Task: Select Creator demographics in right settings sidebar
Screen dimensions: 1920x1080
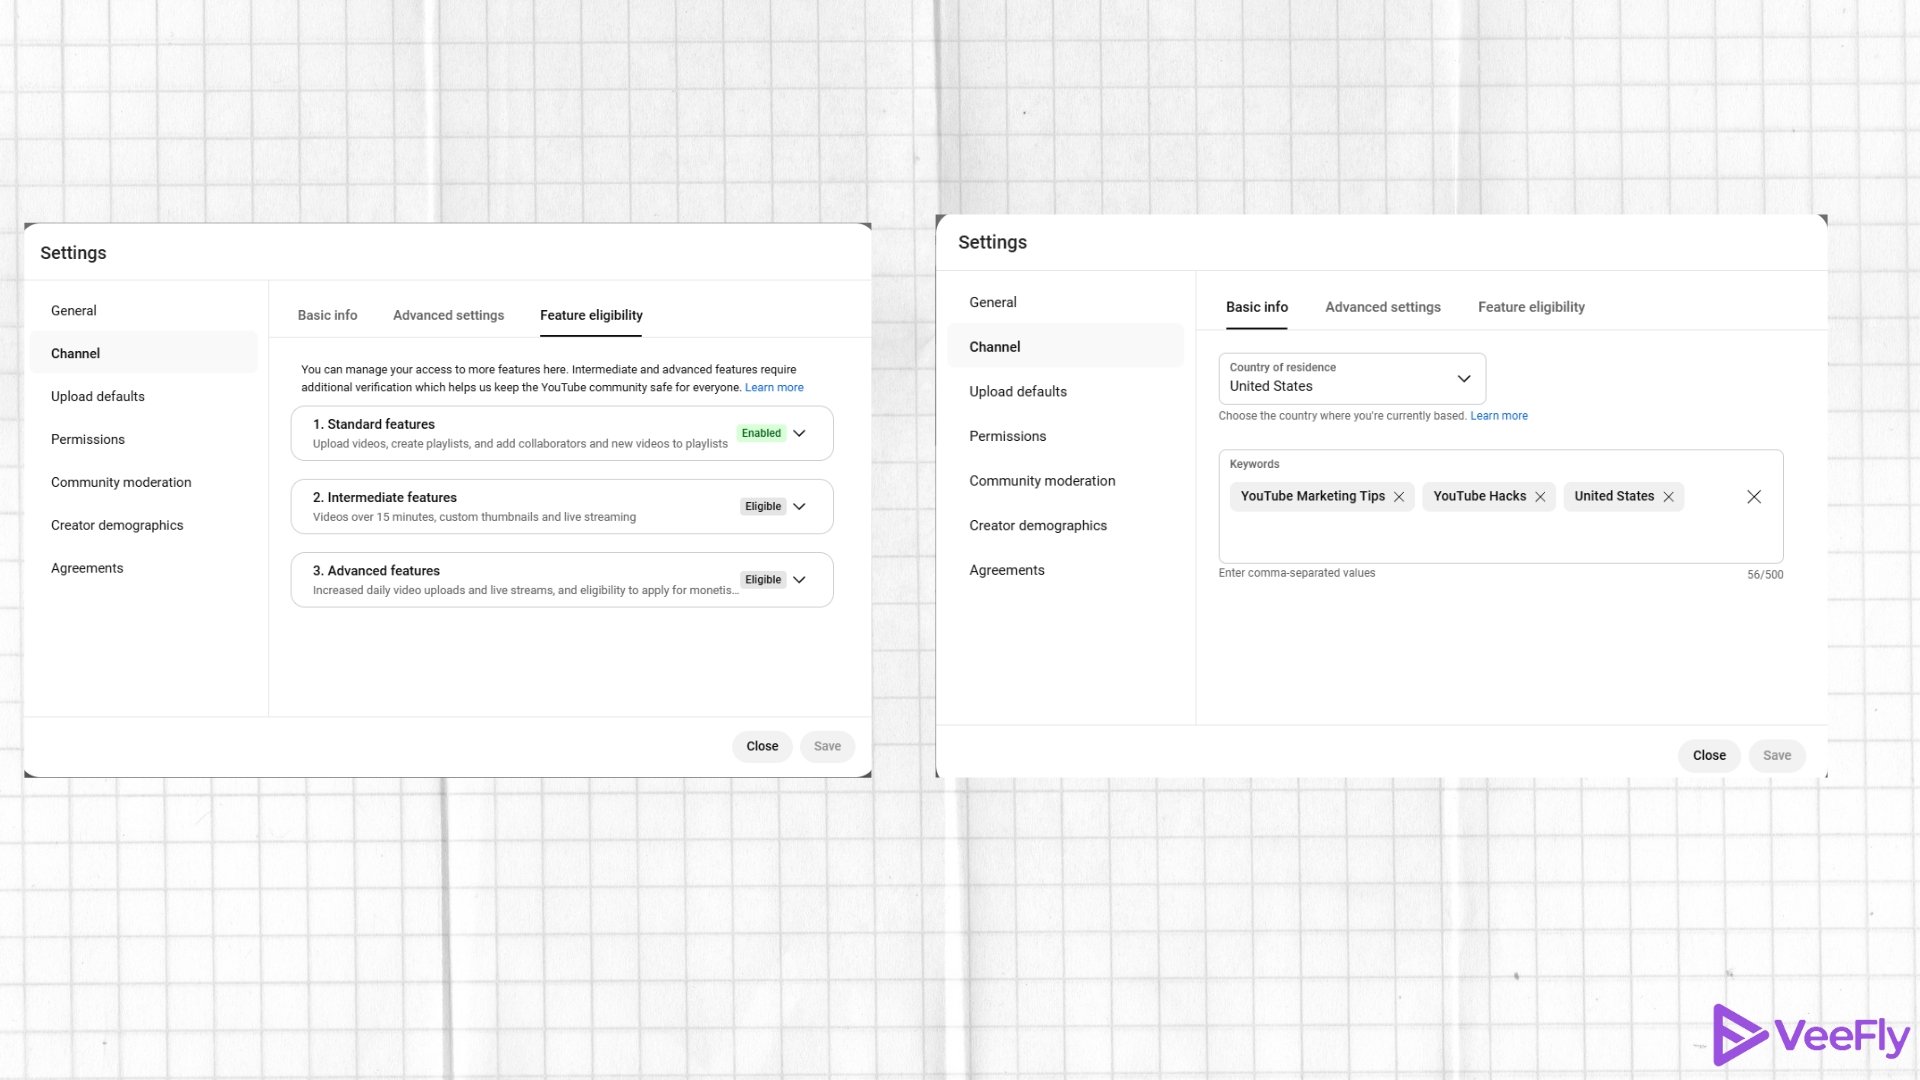Action: (x=1038, y=525)
